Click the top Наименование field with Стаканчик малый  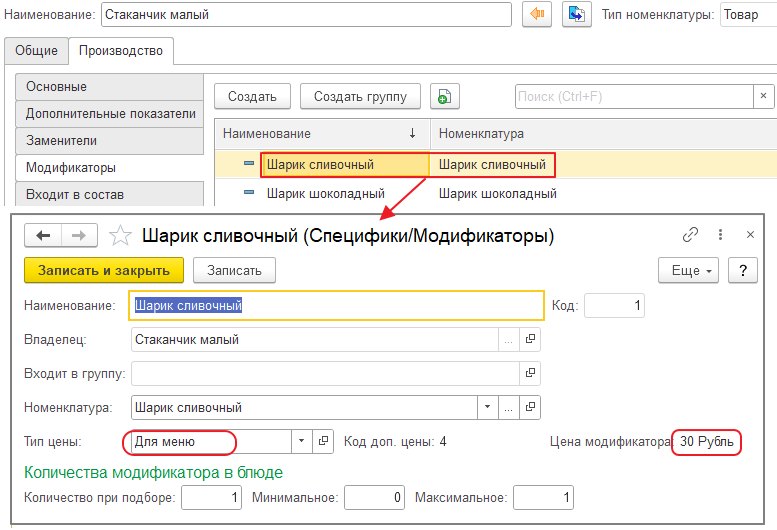pyautogui.click(x=306, y=14)
